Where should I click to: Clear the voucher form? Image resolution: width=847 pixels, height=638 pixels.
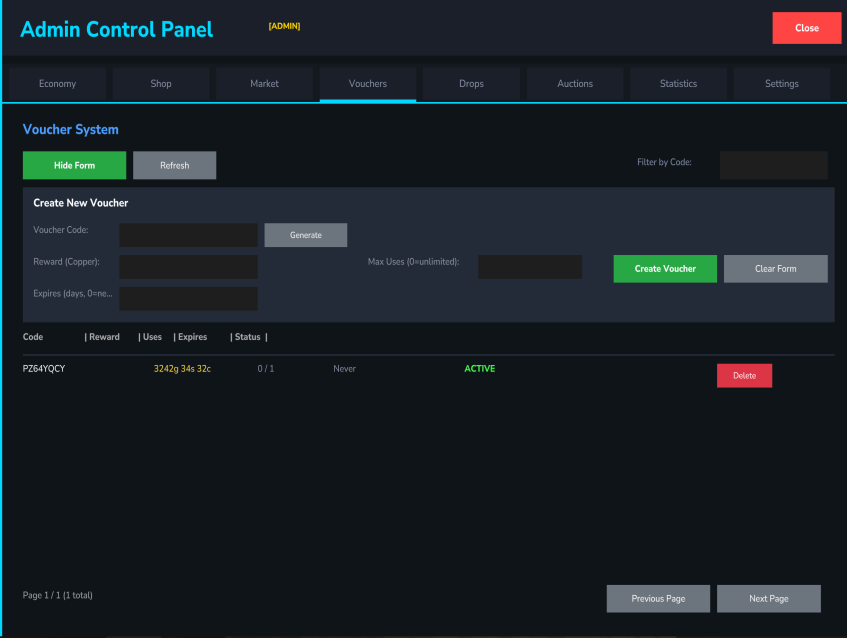[775, 269]
